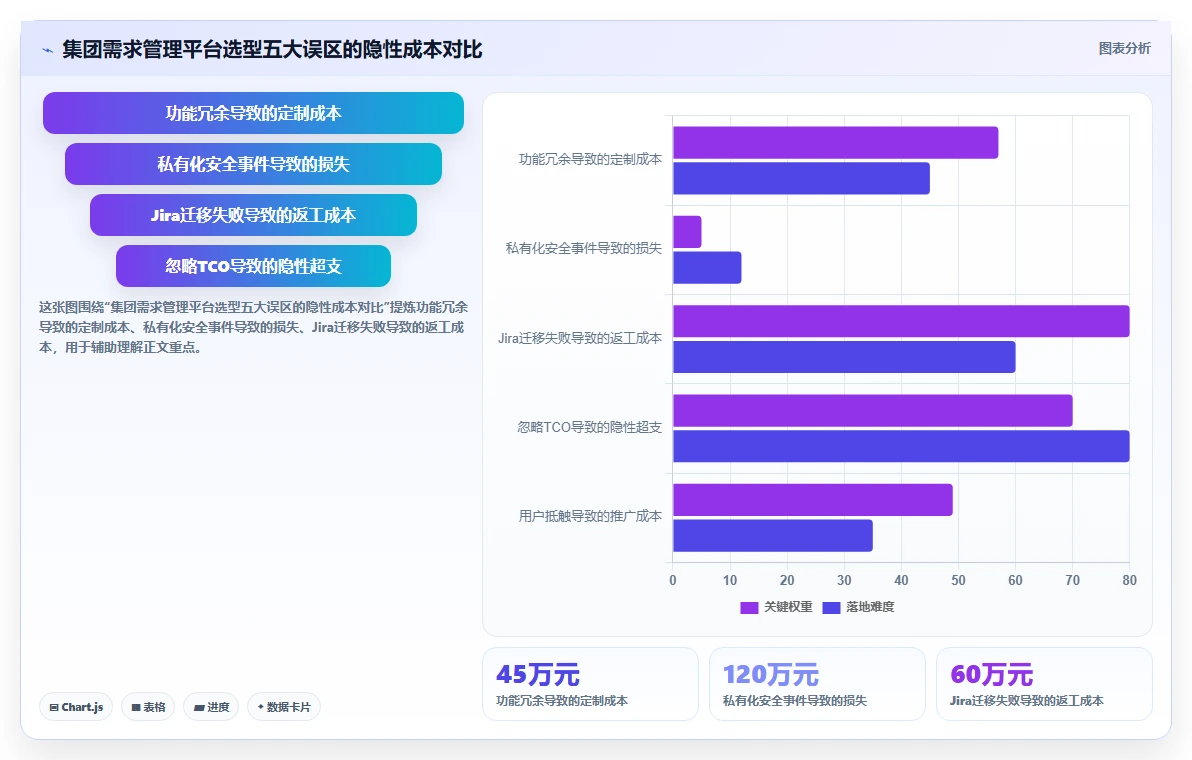Viewport: 1192px width, 760px height.
Task: Click the lightning icon beside the title
Action: pos(47,50)
